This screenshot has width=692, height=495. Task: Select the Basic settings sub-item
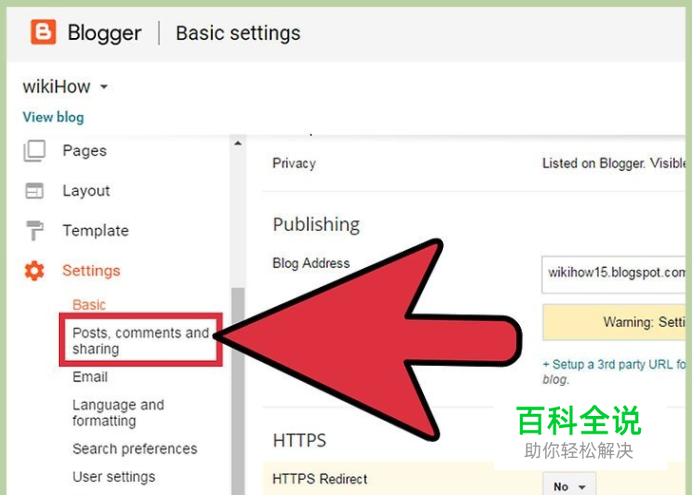tap(89, 305)
